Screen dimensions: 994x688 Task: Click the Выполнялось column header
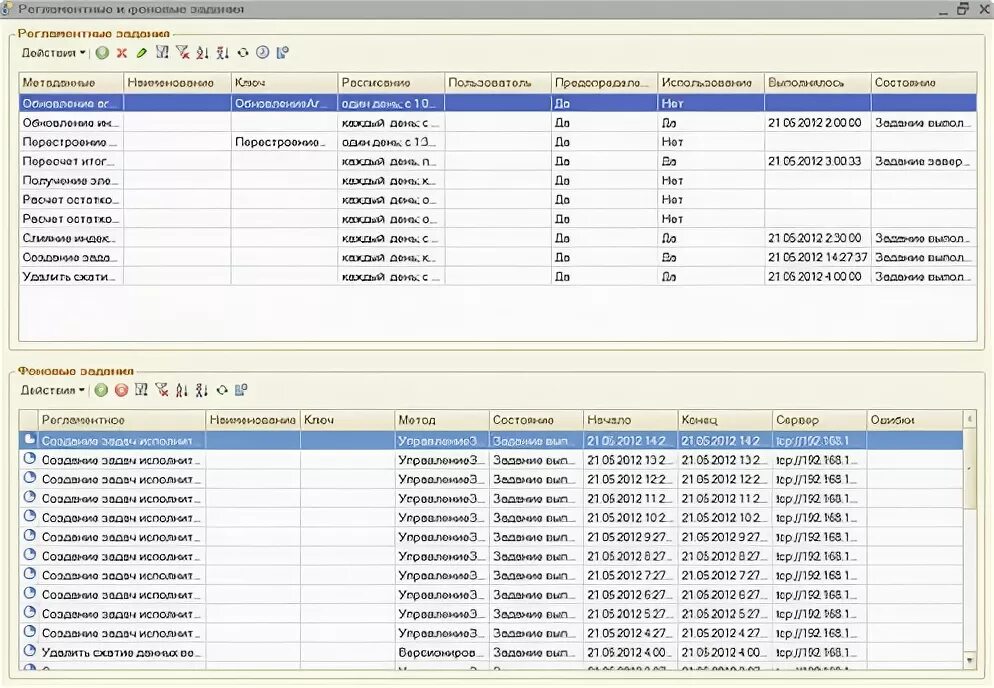pyautogui.click(x=817, y=82)
